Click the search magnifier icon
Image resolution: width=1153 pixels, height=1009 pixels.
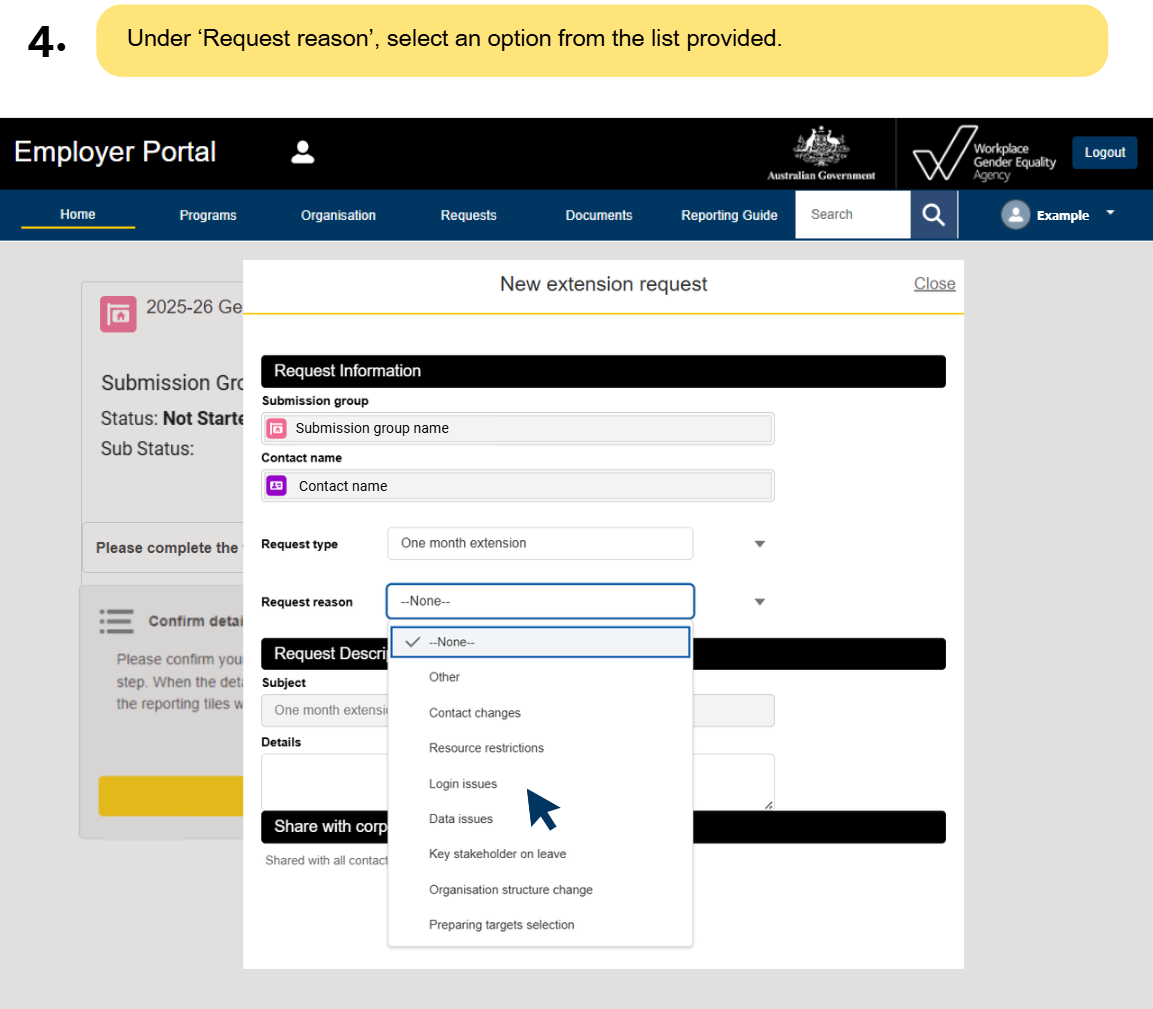[x=933, y=214]
